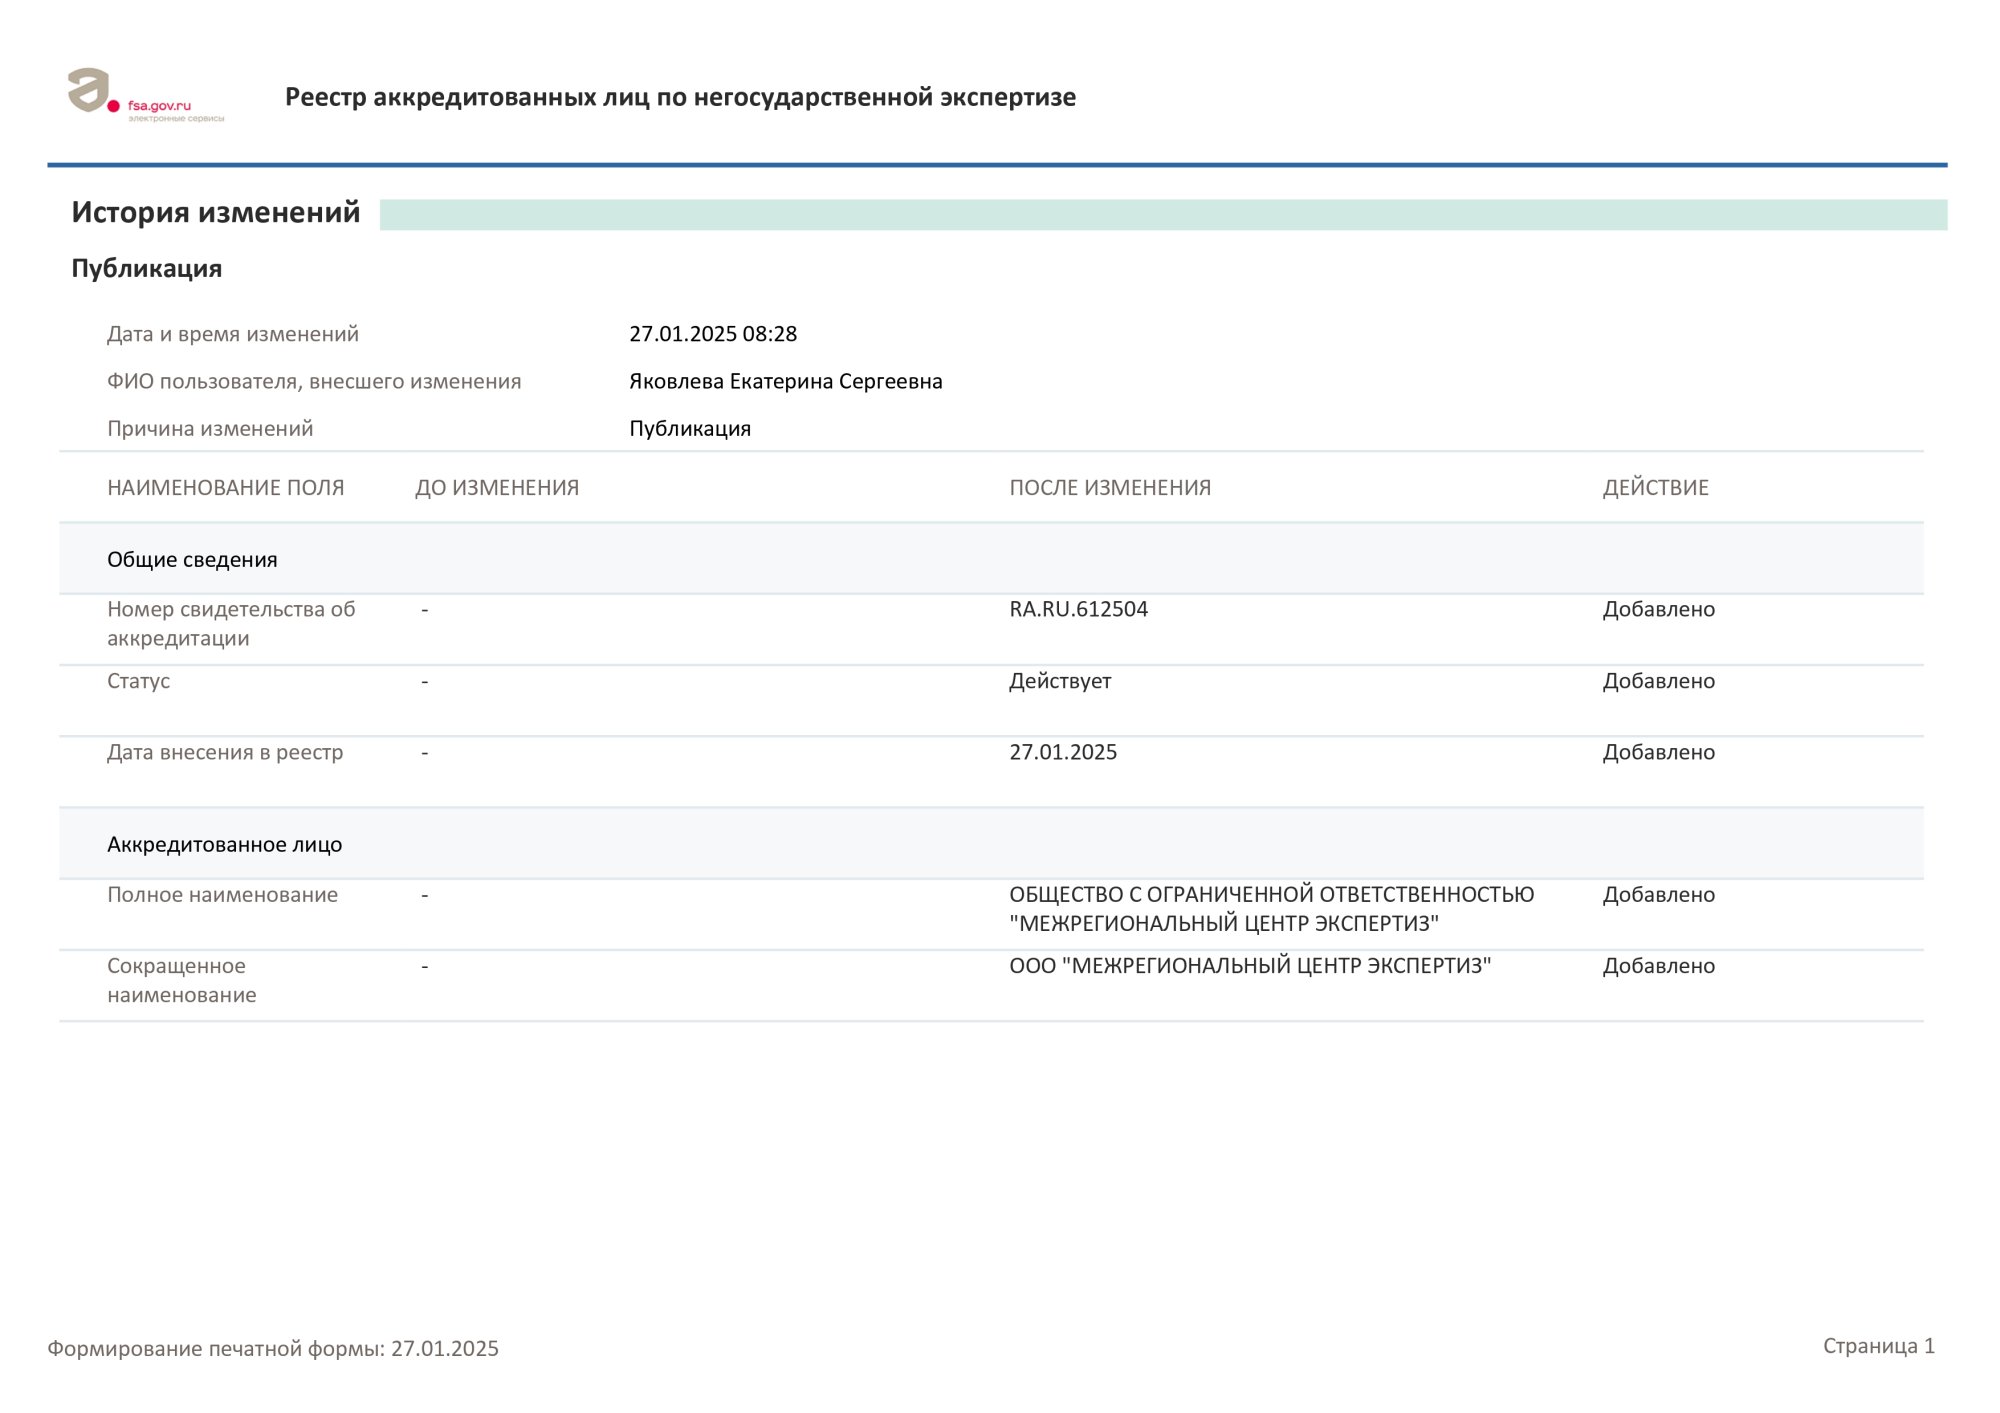Click the registry entry date 27.01.2025
The width and height of the screenshot is (2000, 1413).
[x=1062, y=752]
